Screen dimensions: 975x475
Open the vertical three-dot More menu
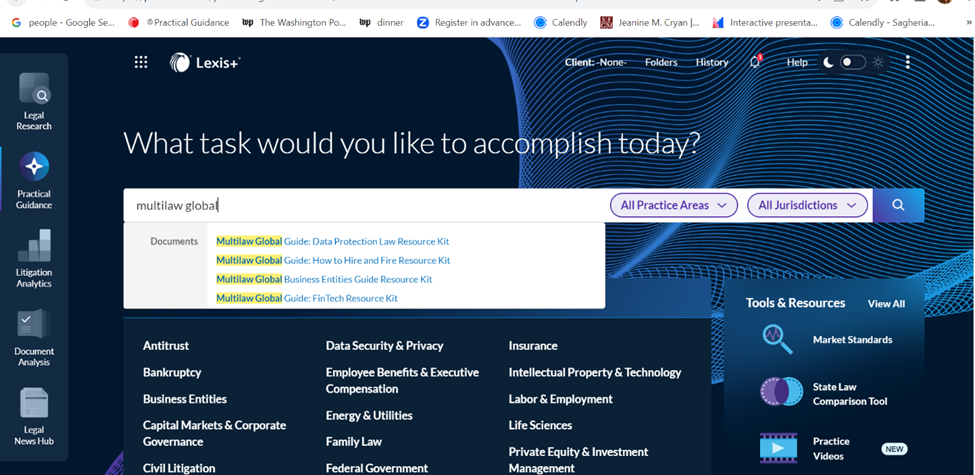pos(908,62)
